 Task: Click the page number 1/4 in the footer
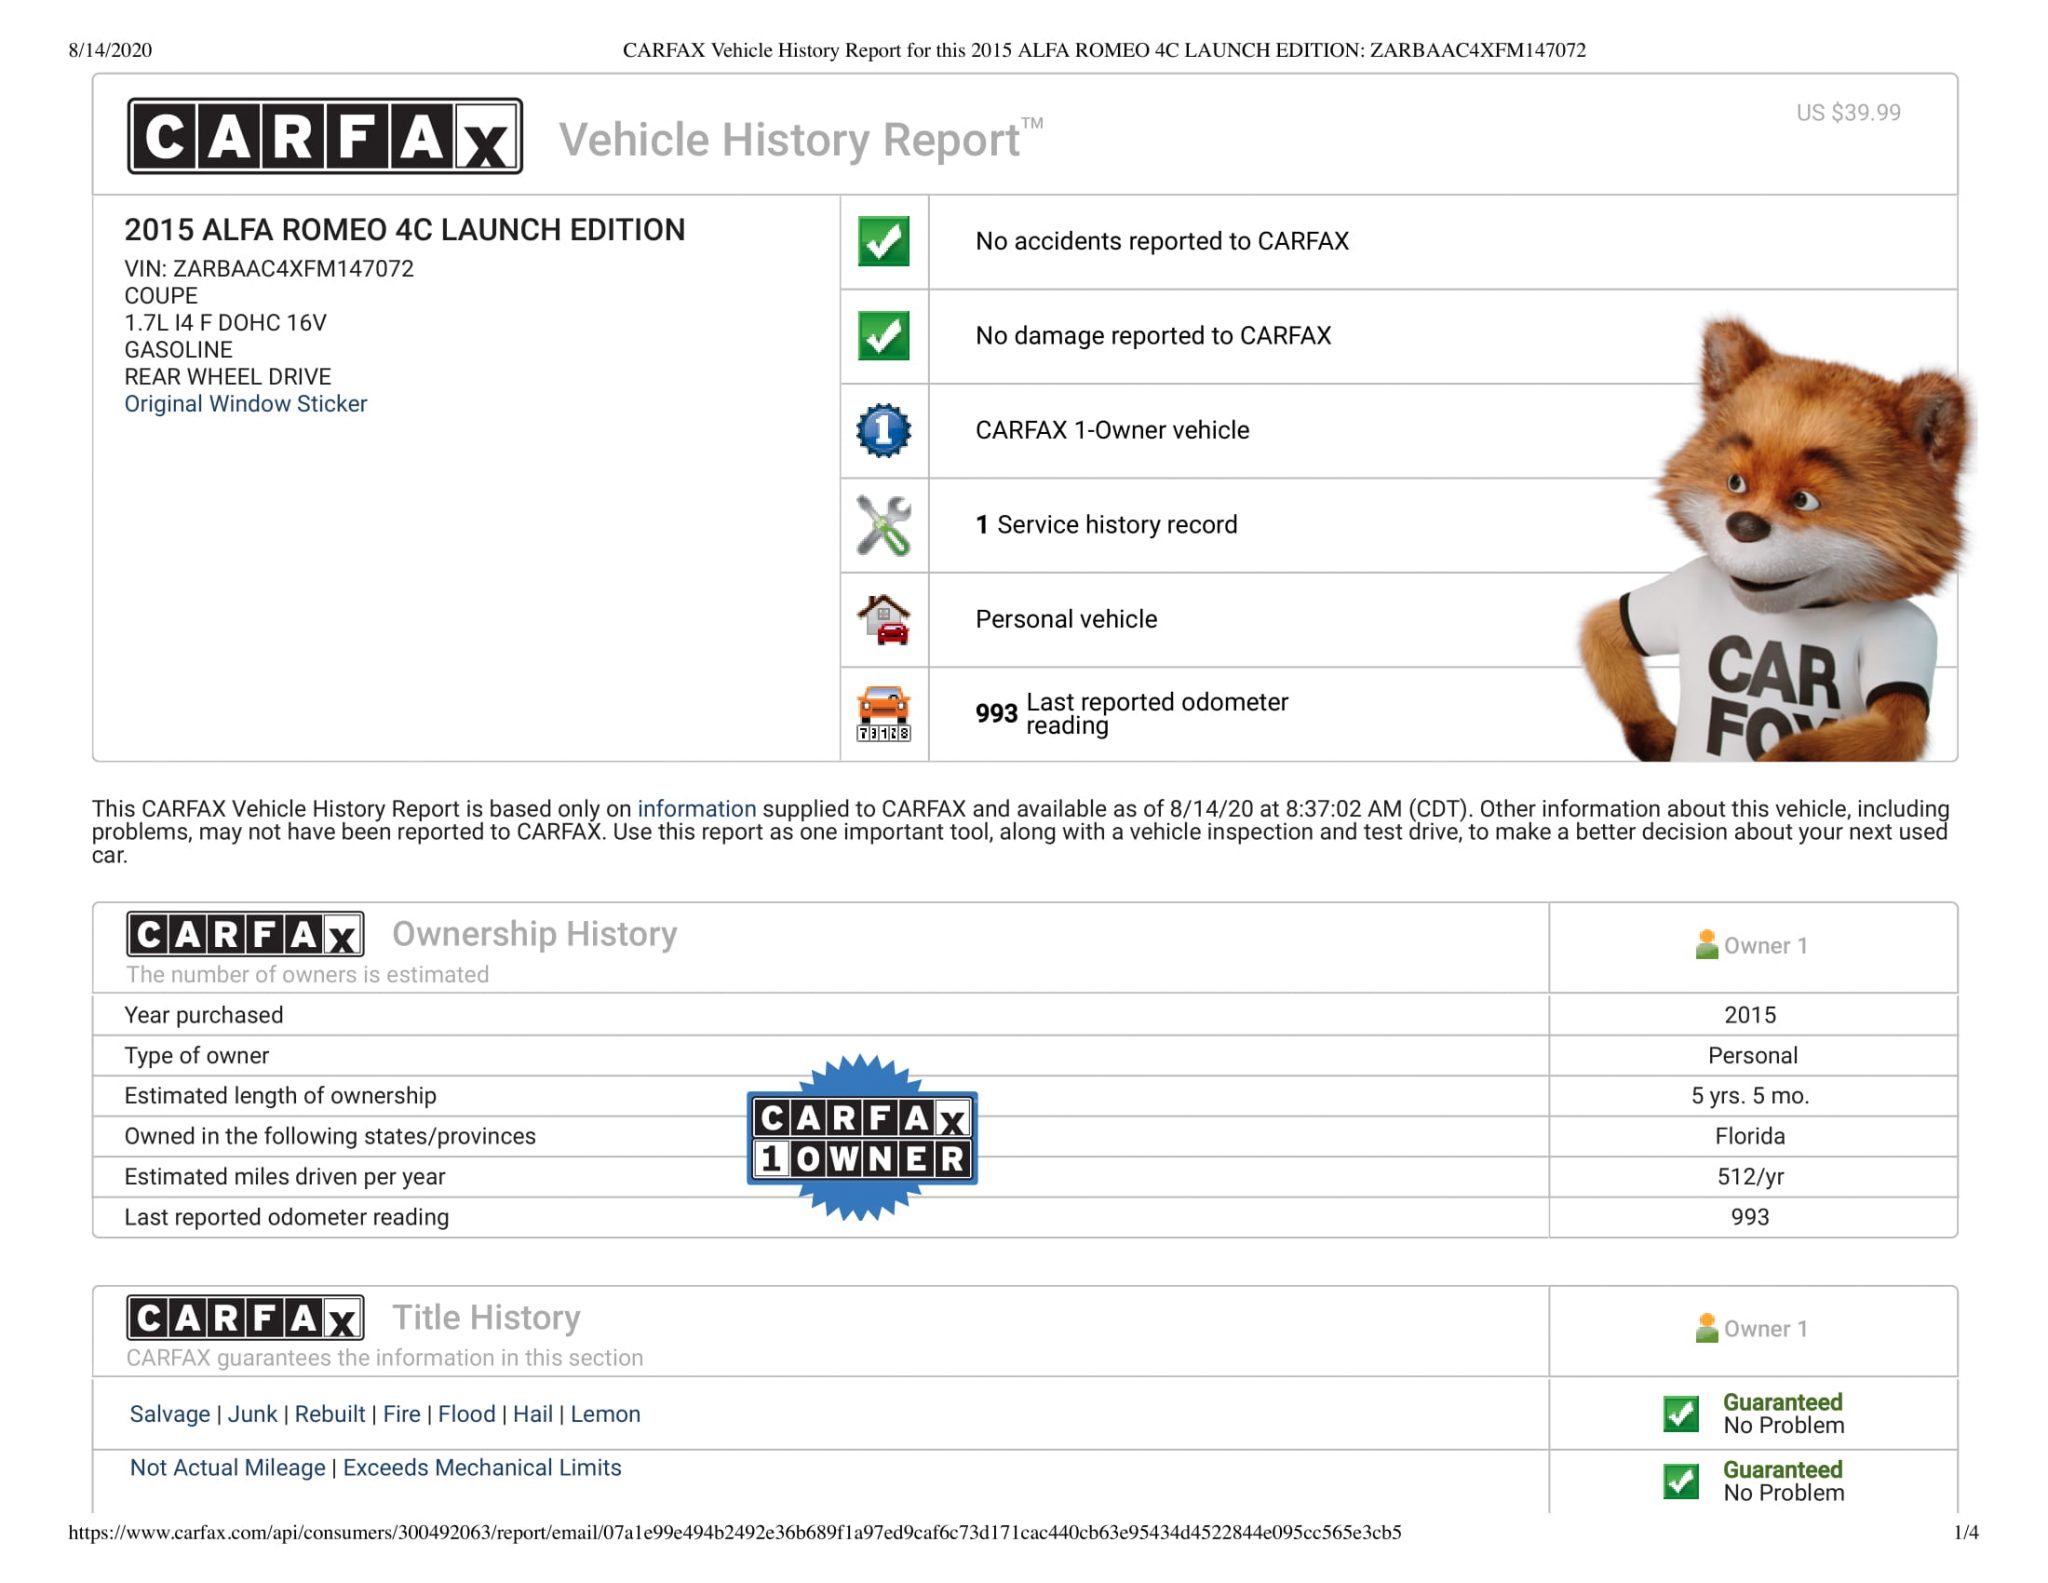pos(1966,1533)
